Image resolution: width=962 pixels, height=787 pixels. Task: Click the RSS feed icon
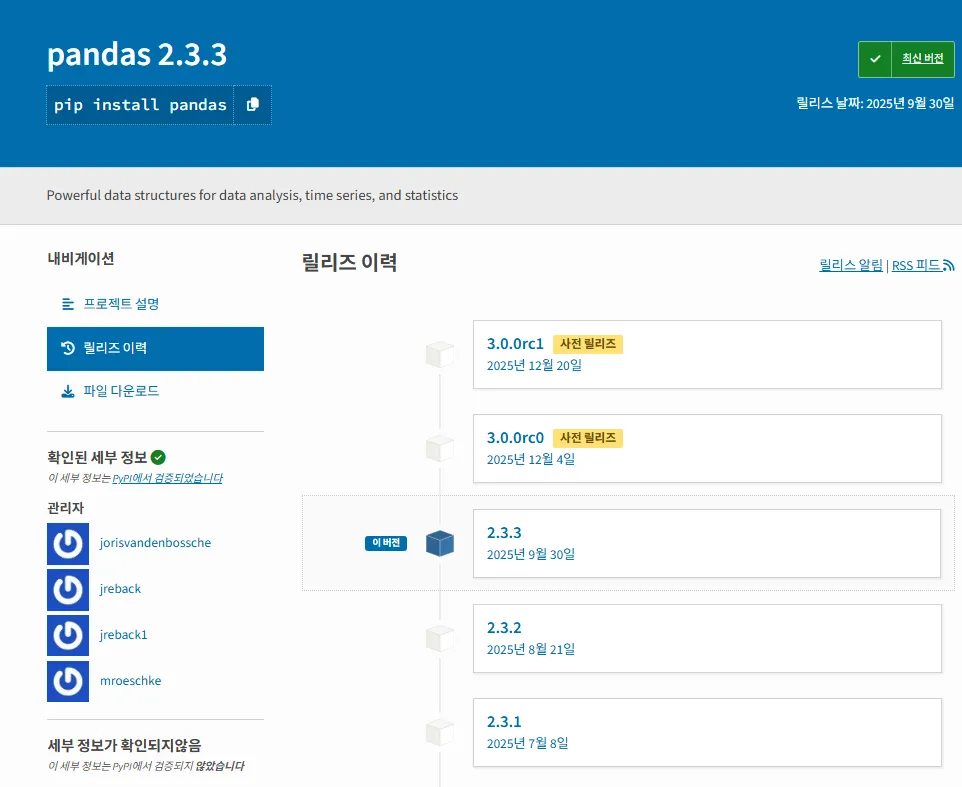(949, 266)
